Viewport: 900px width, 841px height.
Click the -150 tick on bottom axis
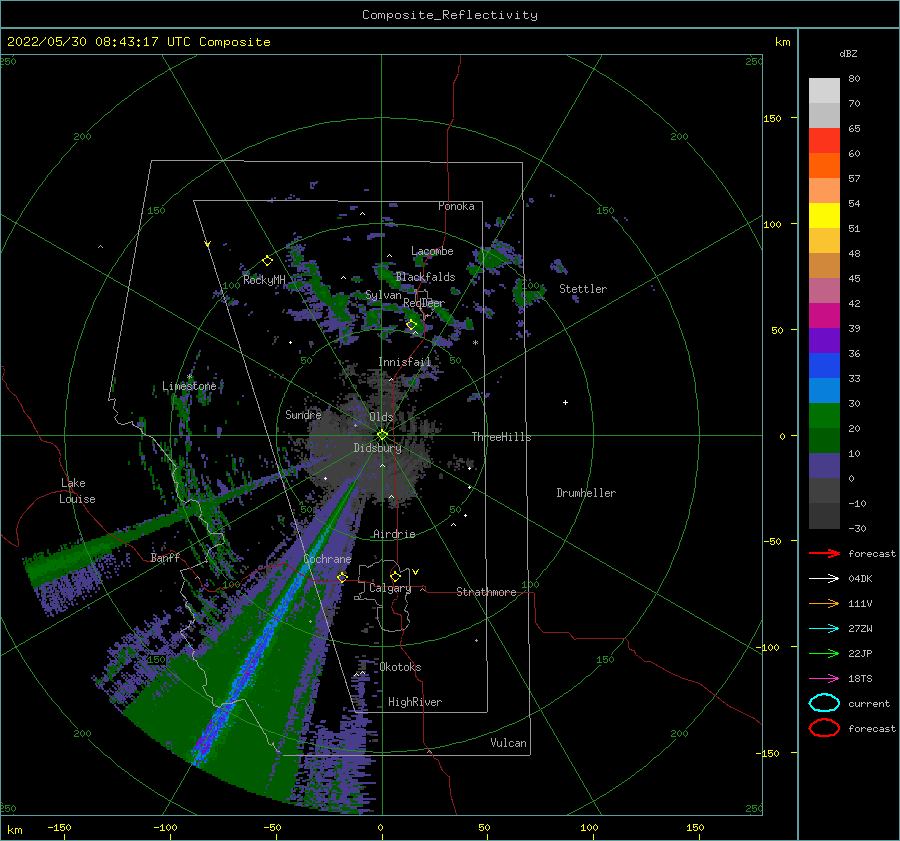59,828
